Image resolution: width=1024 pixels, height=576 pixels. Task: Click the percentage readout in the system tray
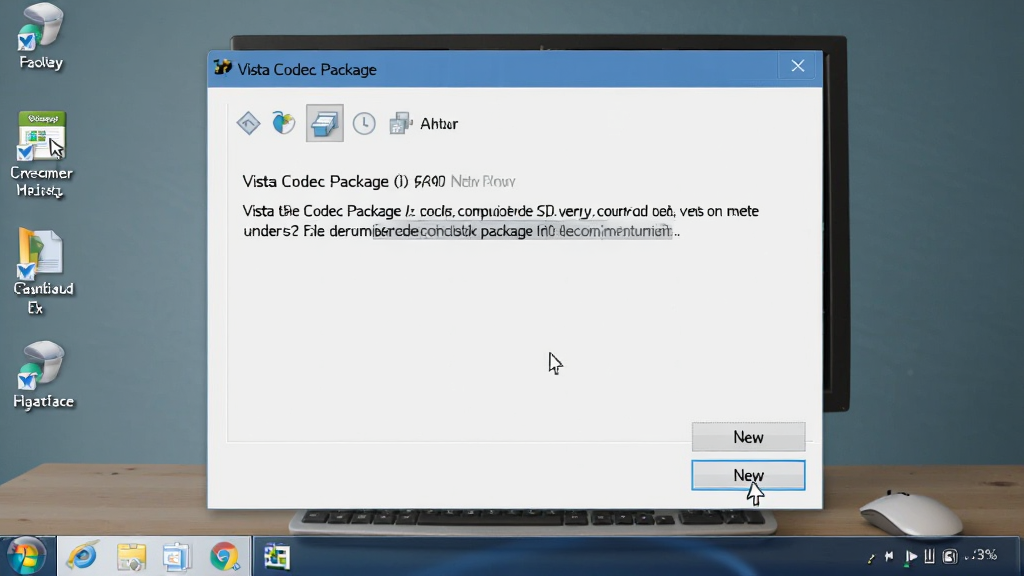pos(983,555)
